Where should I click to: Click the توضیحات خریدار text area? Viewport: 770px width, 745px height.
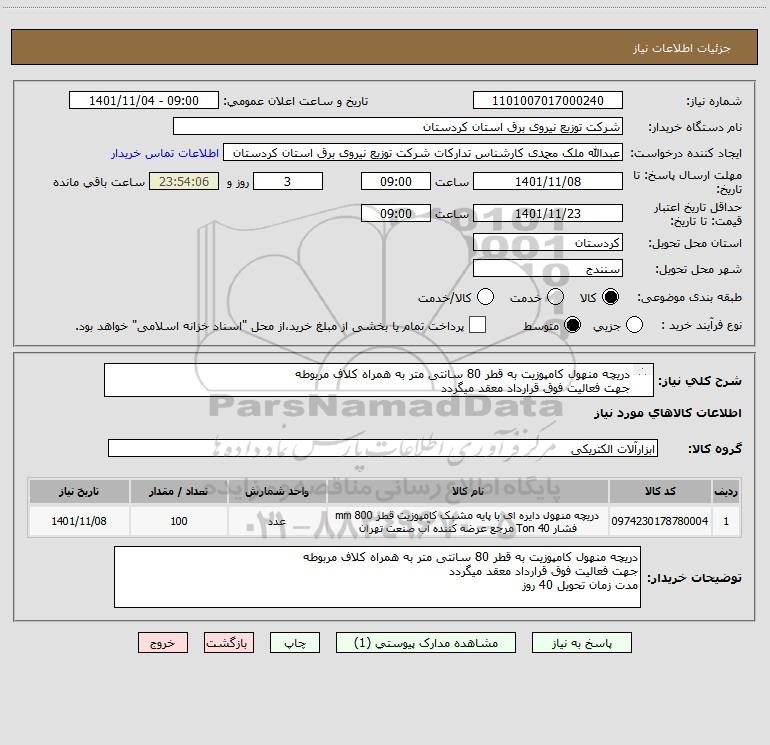pos(377,577)
